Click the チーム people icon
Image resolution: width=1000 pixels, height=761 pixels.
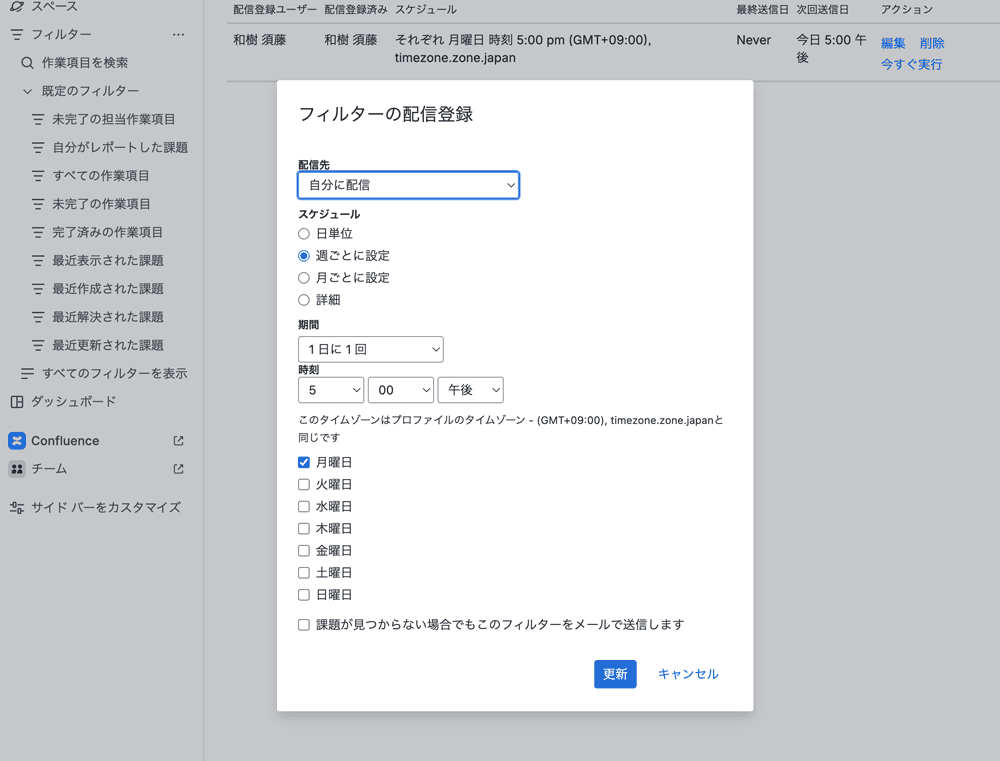(x=17, y=468)
